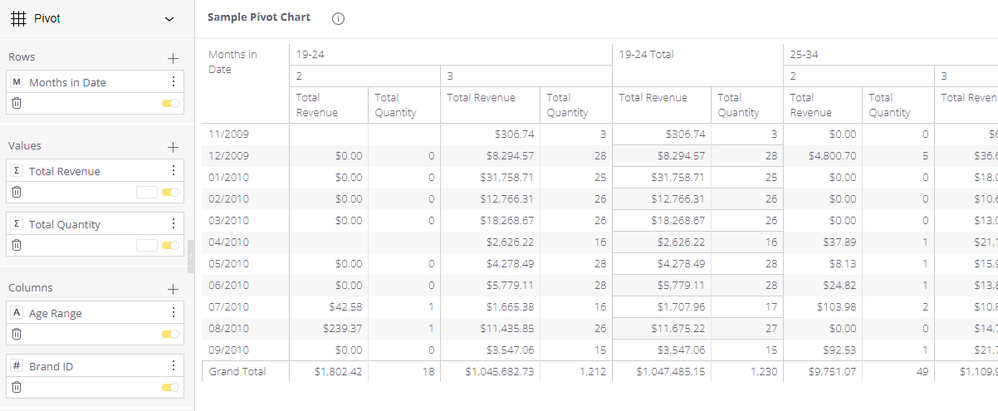
Task: Open the Pivot chart type dropdown
Action: (x=168, y=19)
